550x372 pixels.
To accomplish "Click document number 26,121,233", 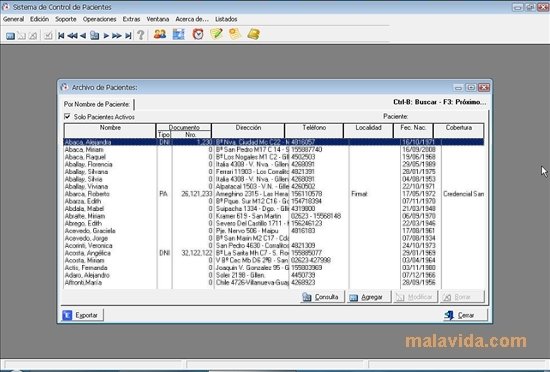I will pyautogui.click(x=197, y=194).
